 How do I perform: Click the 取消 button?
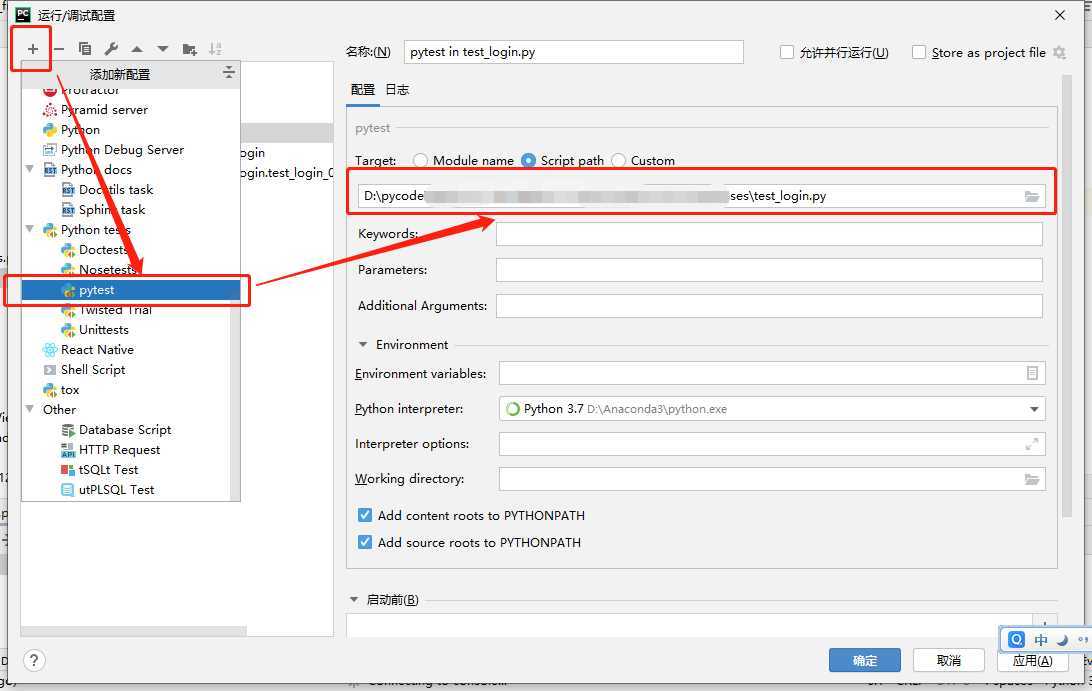coord(949,660)
